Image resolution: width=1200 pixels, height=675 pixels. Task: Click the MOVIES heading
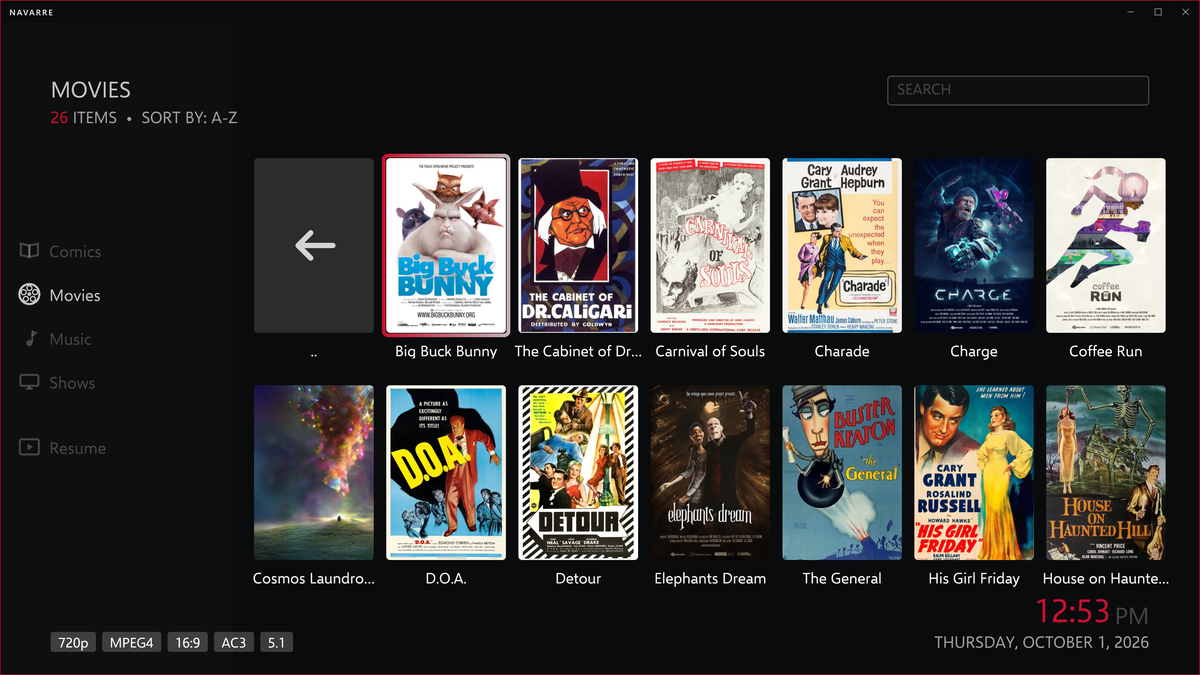[x=91, y=90]
